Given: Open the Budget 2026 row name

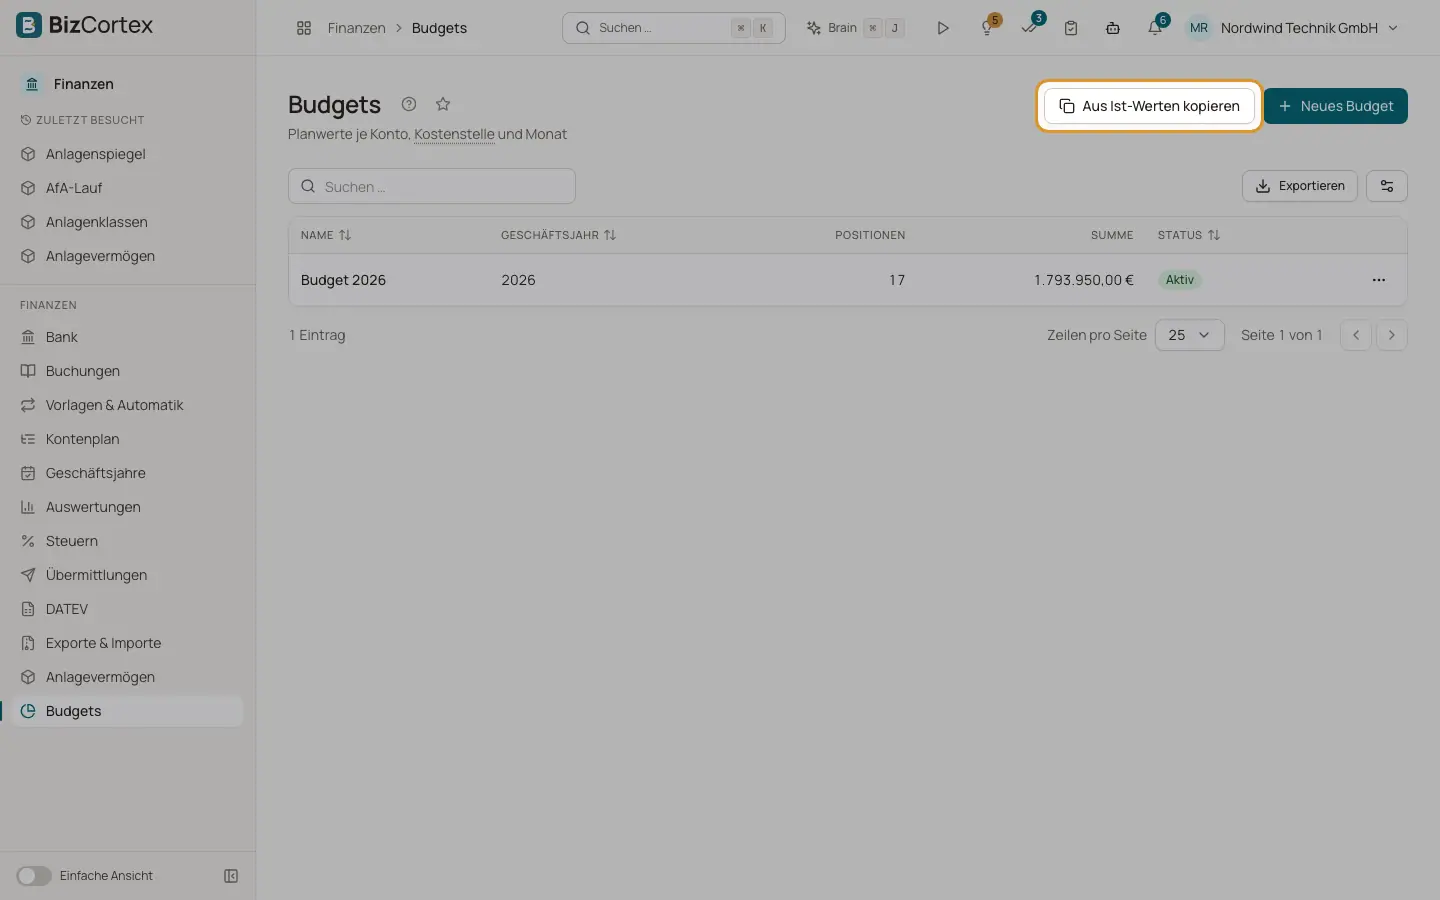Looking at the screenshot, I should click(x=343, y=280).
